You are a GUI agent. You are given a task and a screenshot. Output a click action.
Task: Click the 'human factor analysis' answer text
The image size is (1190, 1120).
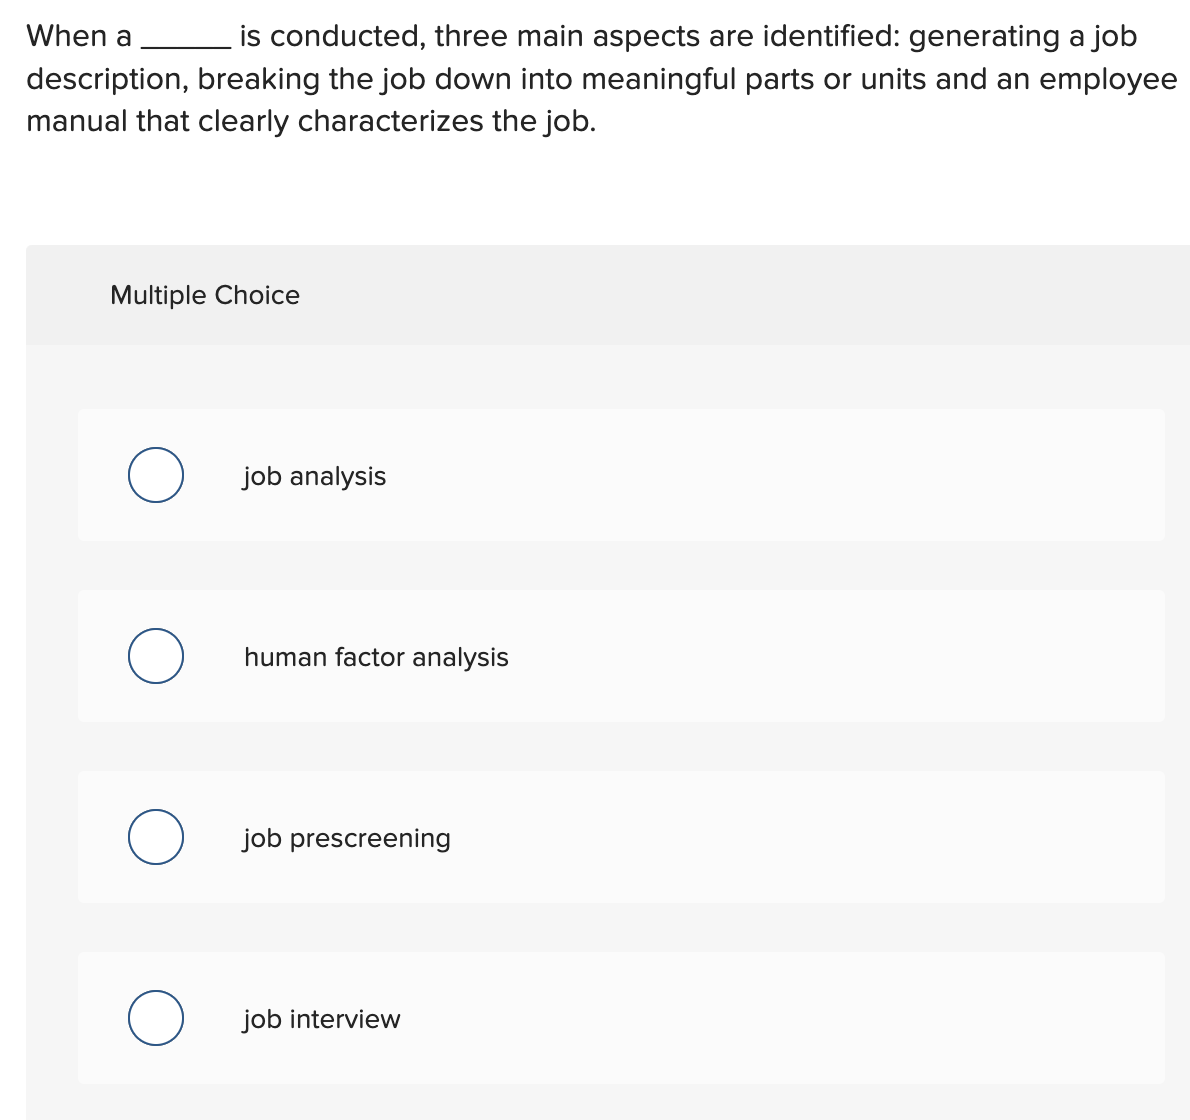tap(375, 657)
